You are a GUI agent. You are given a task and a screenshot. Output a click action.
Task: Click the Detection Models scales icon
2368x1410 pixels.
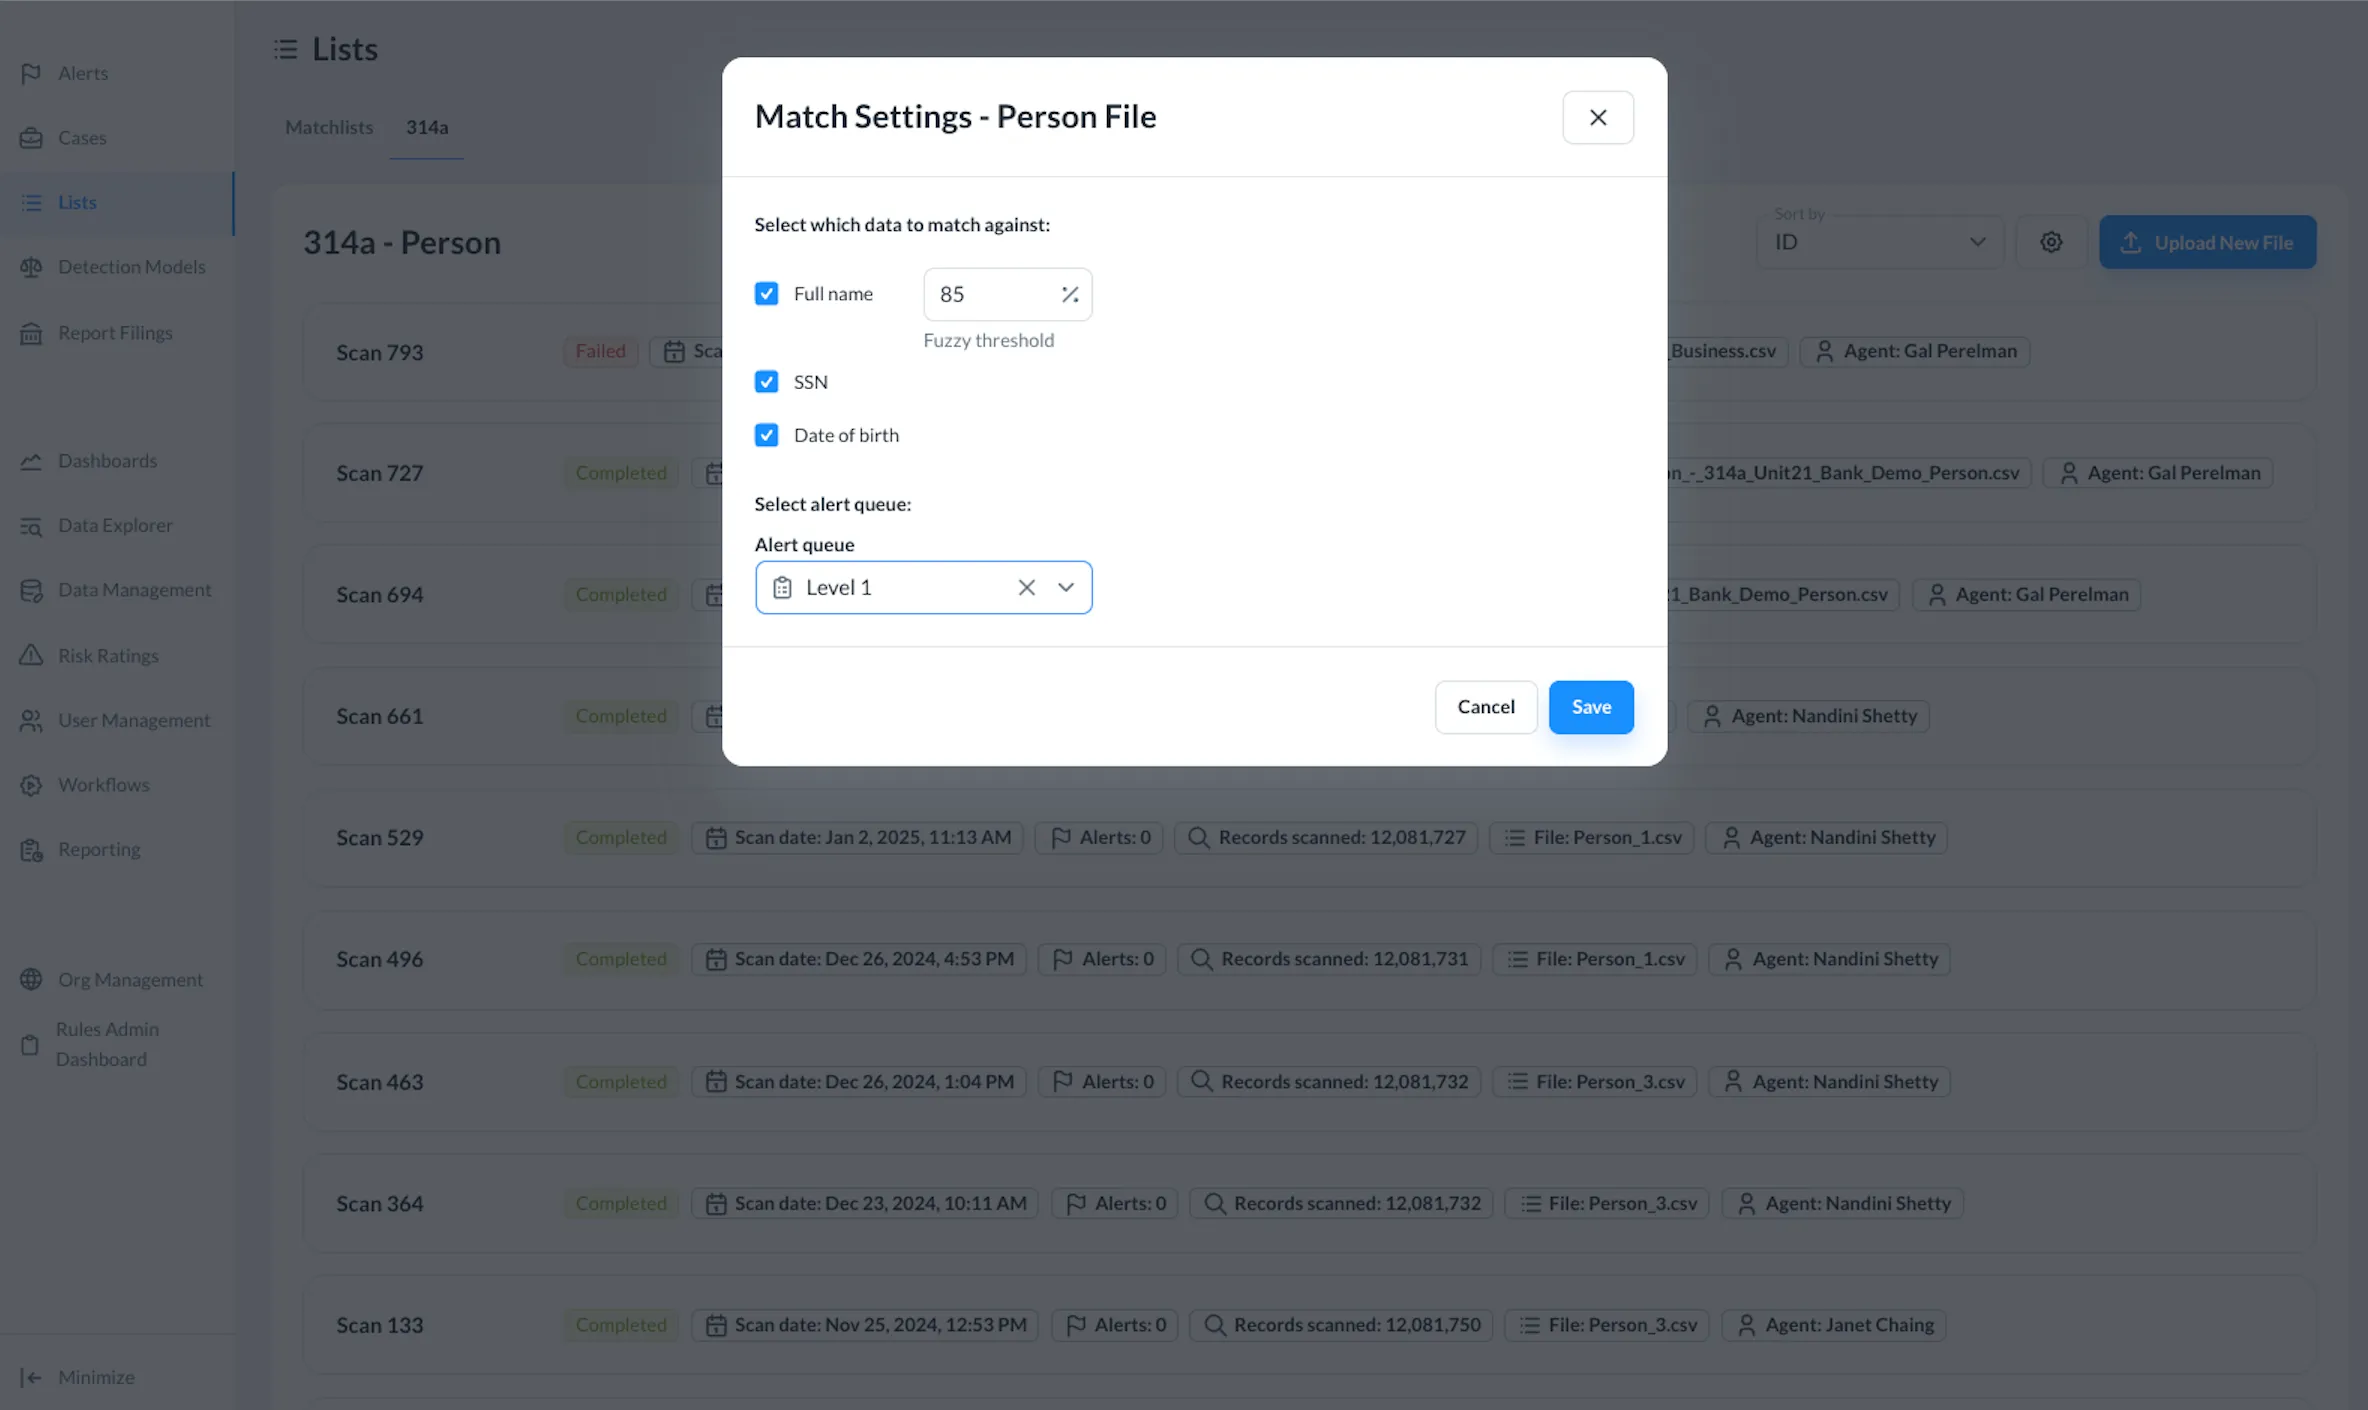tap(31, 267)
